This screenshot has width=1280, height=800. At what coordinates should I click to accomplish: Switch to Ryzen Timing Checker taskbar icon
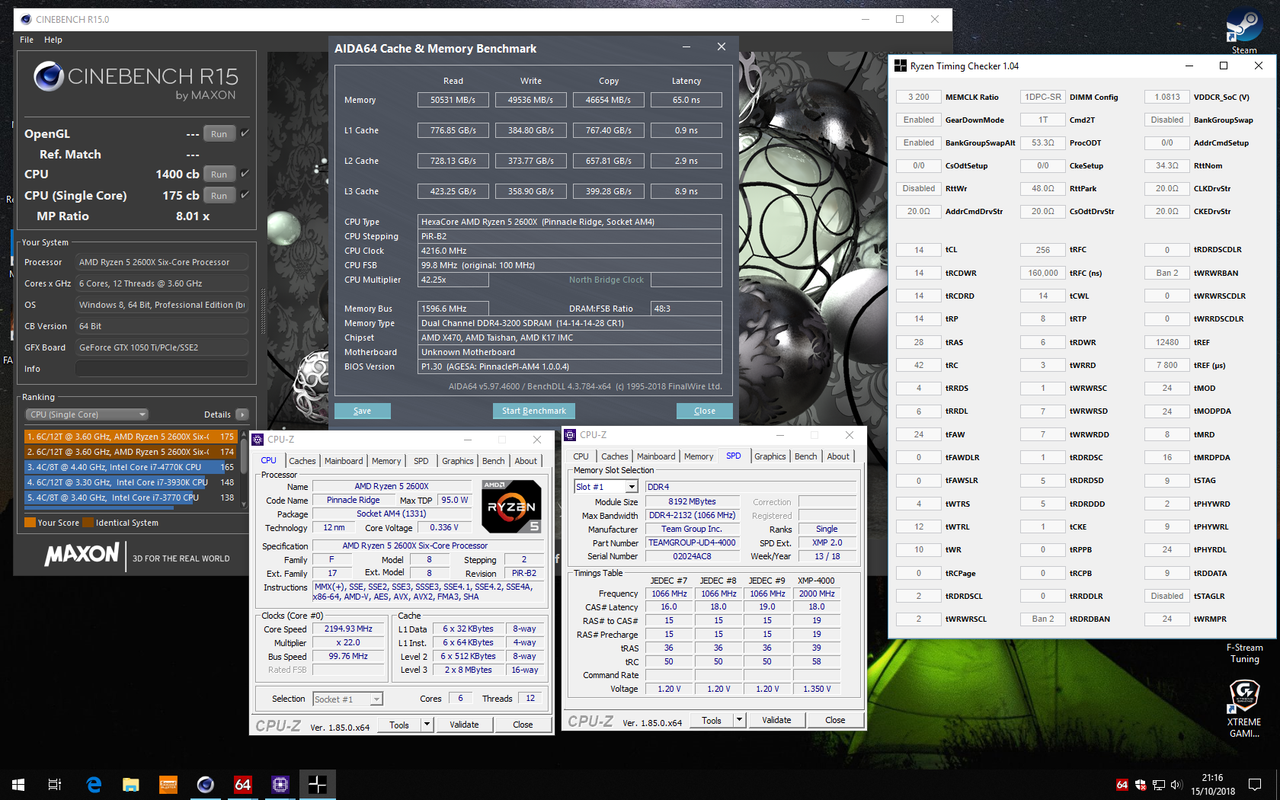316,785
